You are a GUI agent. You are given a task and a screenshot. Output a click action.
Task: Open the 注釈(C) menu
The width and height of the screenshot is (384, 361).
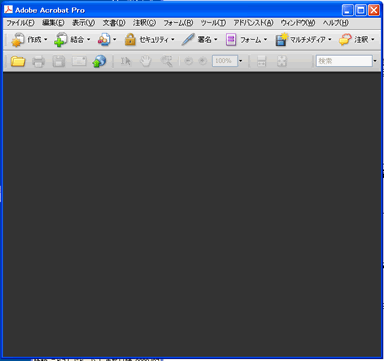pos(144,23)
